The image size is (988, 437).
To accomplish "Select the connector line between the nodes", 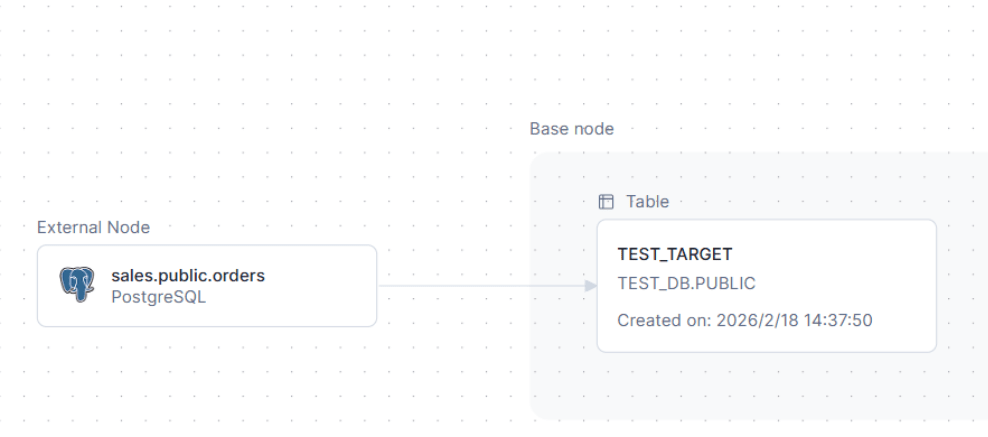I will 480,286.
